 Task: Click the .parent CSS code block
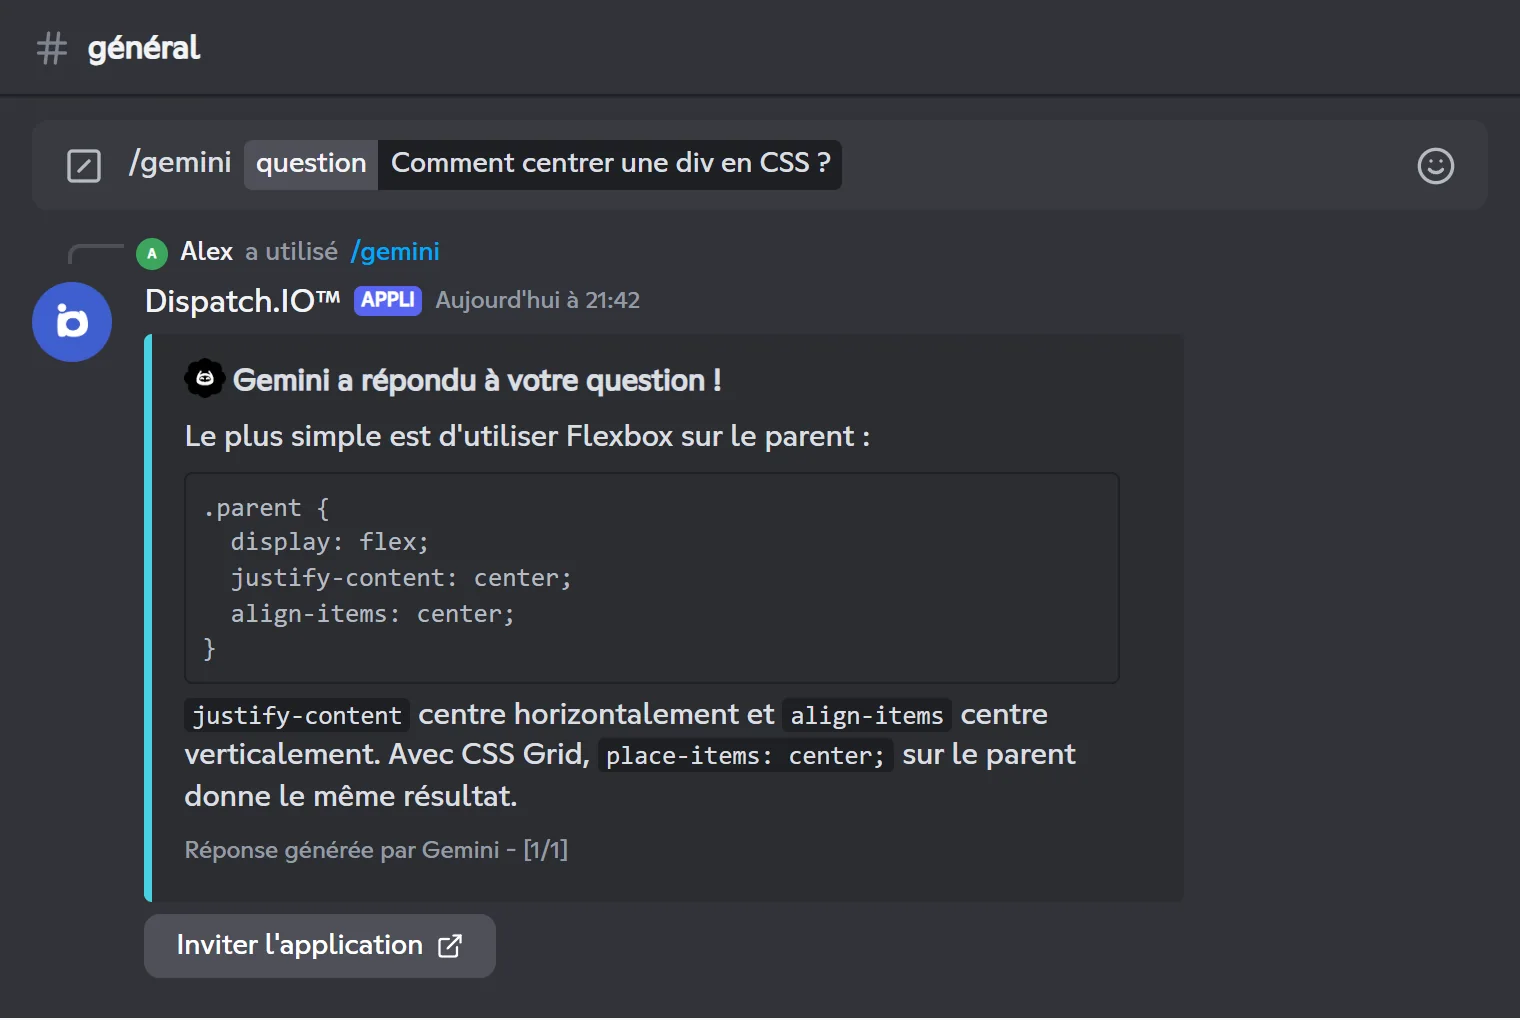[x=652, y=578]
